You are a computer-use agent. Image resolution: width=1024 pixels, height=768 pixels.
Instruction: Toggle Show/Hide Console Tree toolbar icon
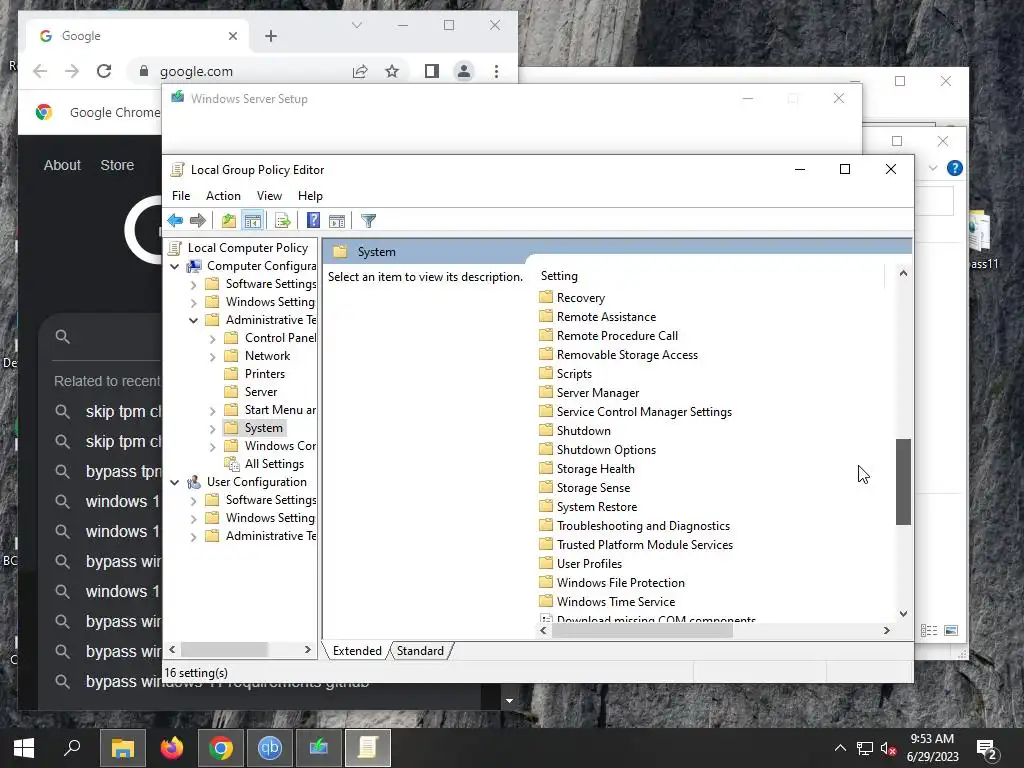253,221
